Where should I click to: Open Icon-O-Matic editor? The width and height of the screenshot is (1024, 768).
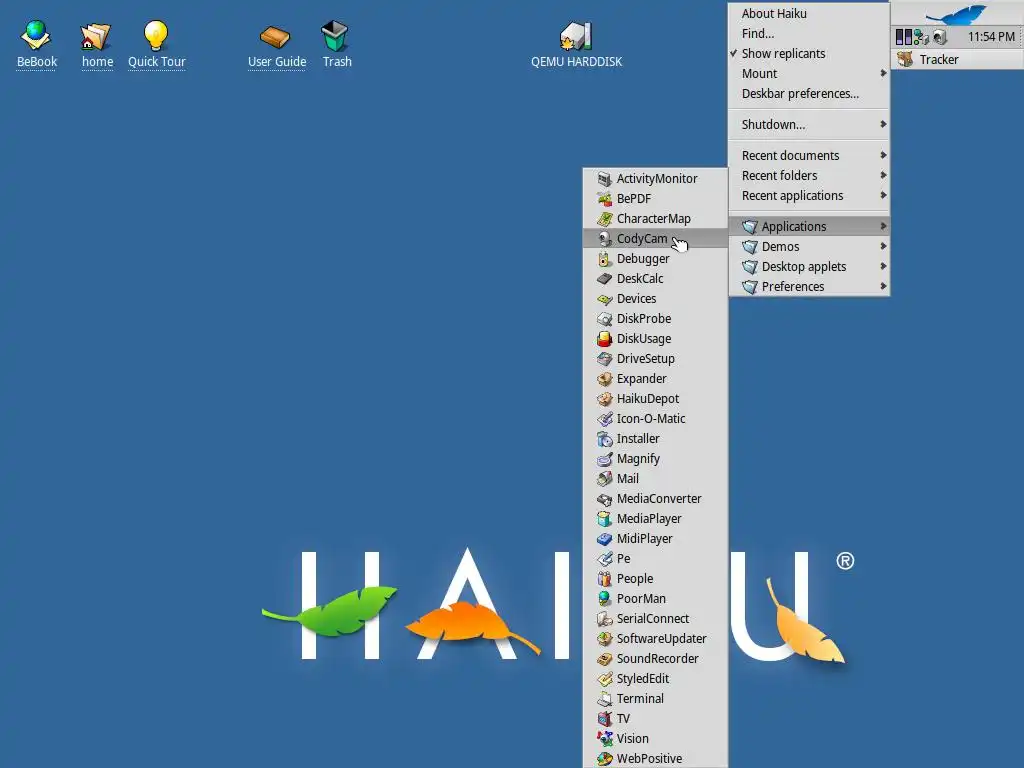(655, 419)
